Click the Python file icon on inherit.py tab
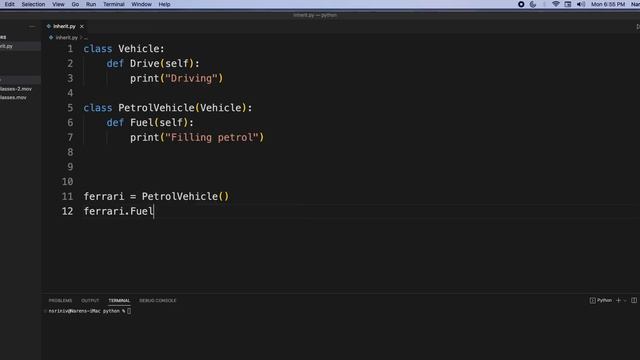Screen dimensions: 640x360 [49, 26]
